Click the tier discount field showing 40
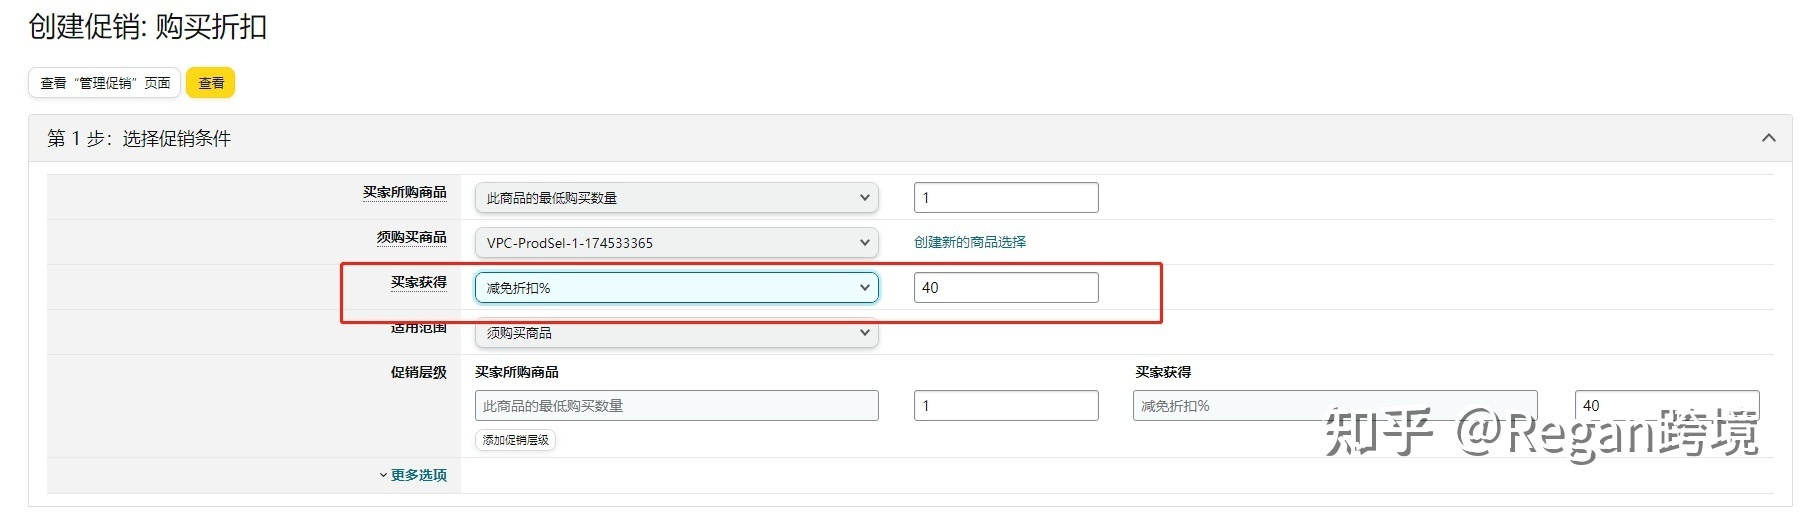Viewport: 1805px width, 513px height. (1667, 405)
